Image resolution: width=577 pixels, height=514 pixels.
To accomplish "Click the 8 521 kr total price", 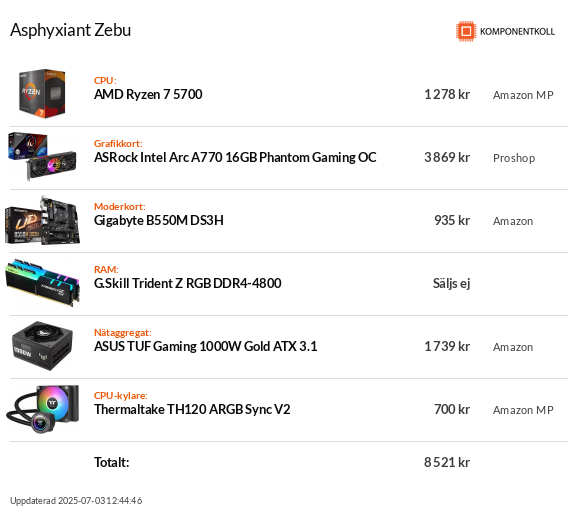I will click(447, 462).
